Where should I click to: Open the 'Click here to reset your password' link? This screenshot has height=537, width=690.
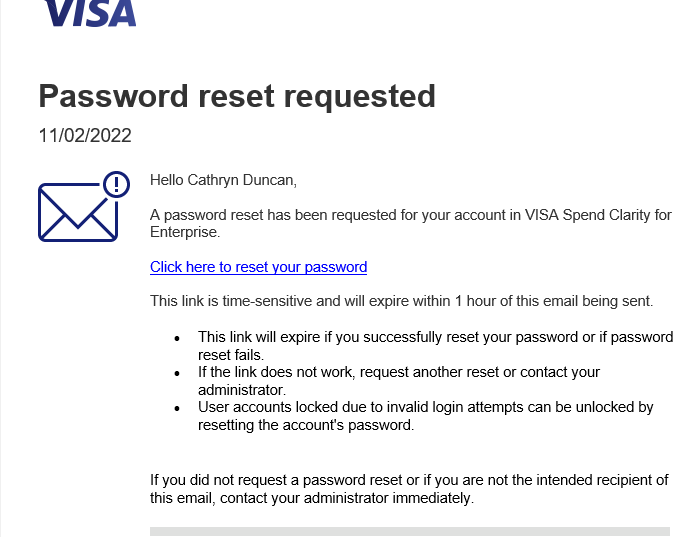[x=258, y=267]
